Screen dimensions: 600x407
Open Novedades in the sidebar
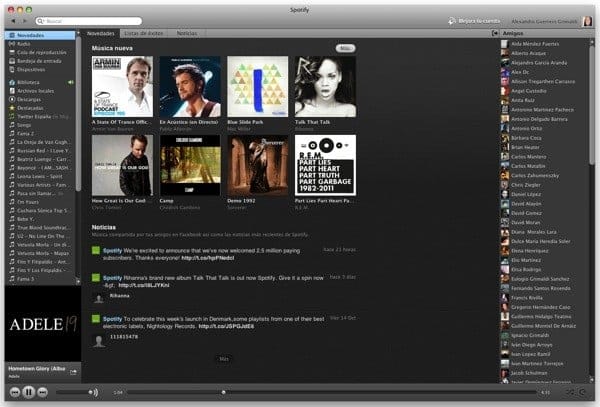coord(40,35)
